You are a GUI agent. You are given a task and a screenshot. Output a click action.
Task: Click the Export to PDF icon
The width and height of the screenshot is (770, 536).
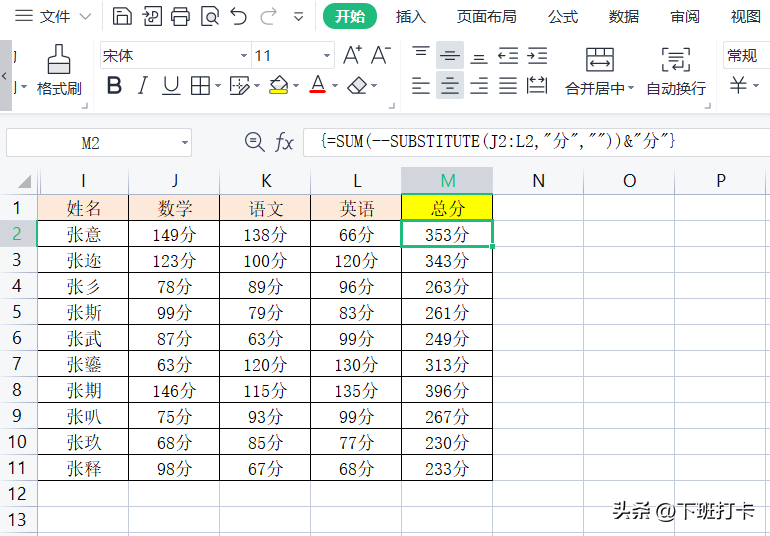click(152, 16)
